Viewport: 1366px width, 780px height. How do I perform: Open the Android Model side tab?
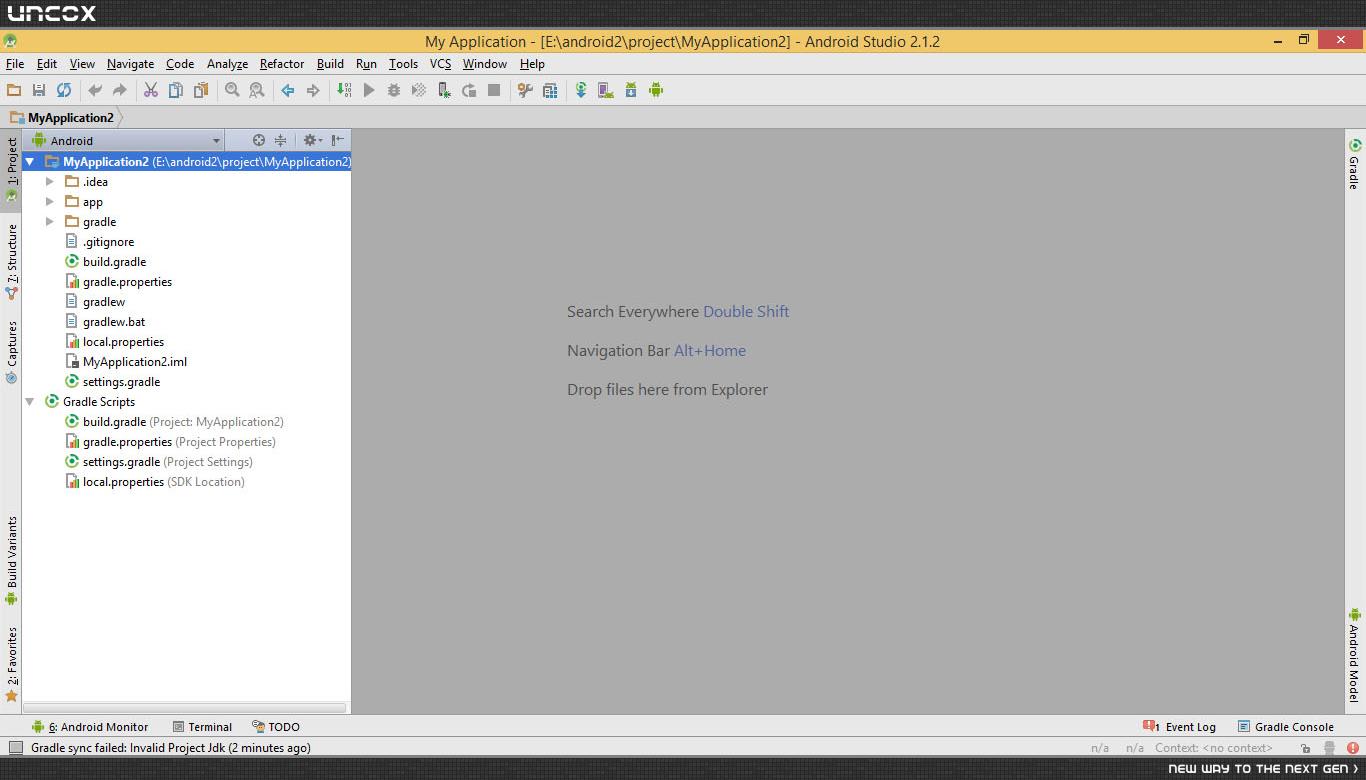click(x=1355, y=655)
